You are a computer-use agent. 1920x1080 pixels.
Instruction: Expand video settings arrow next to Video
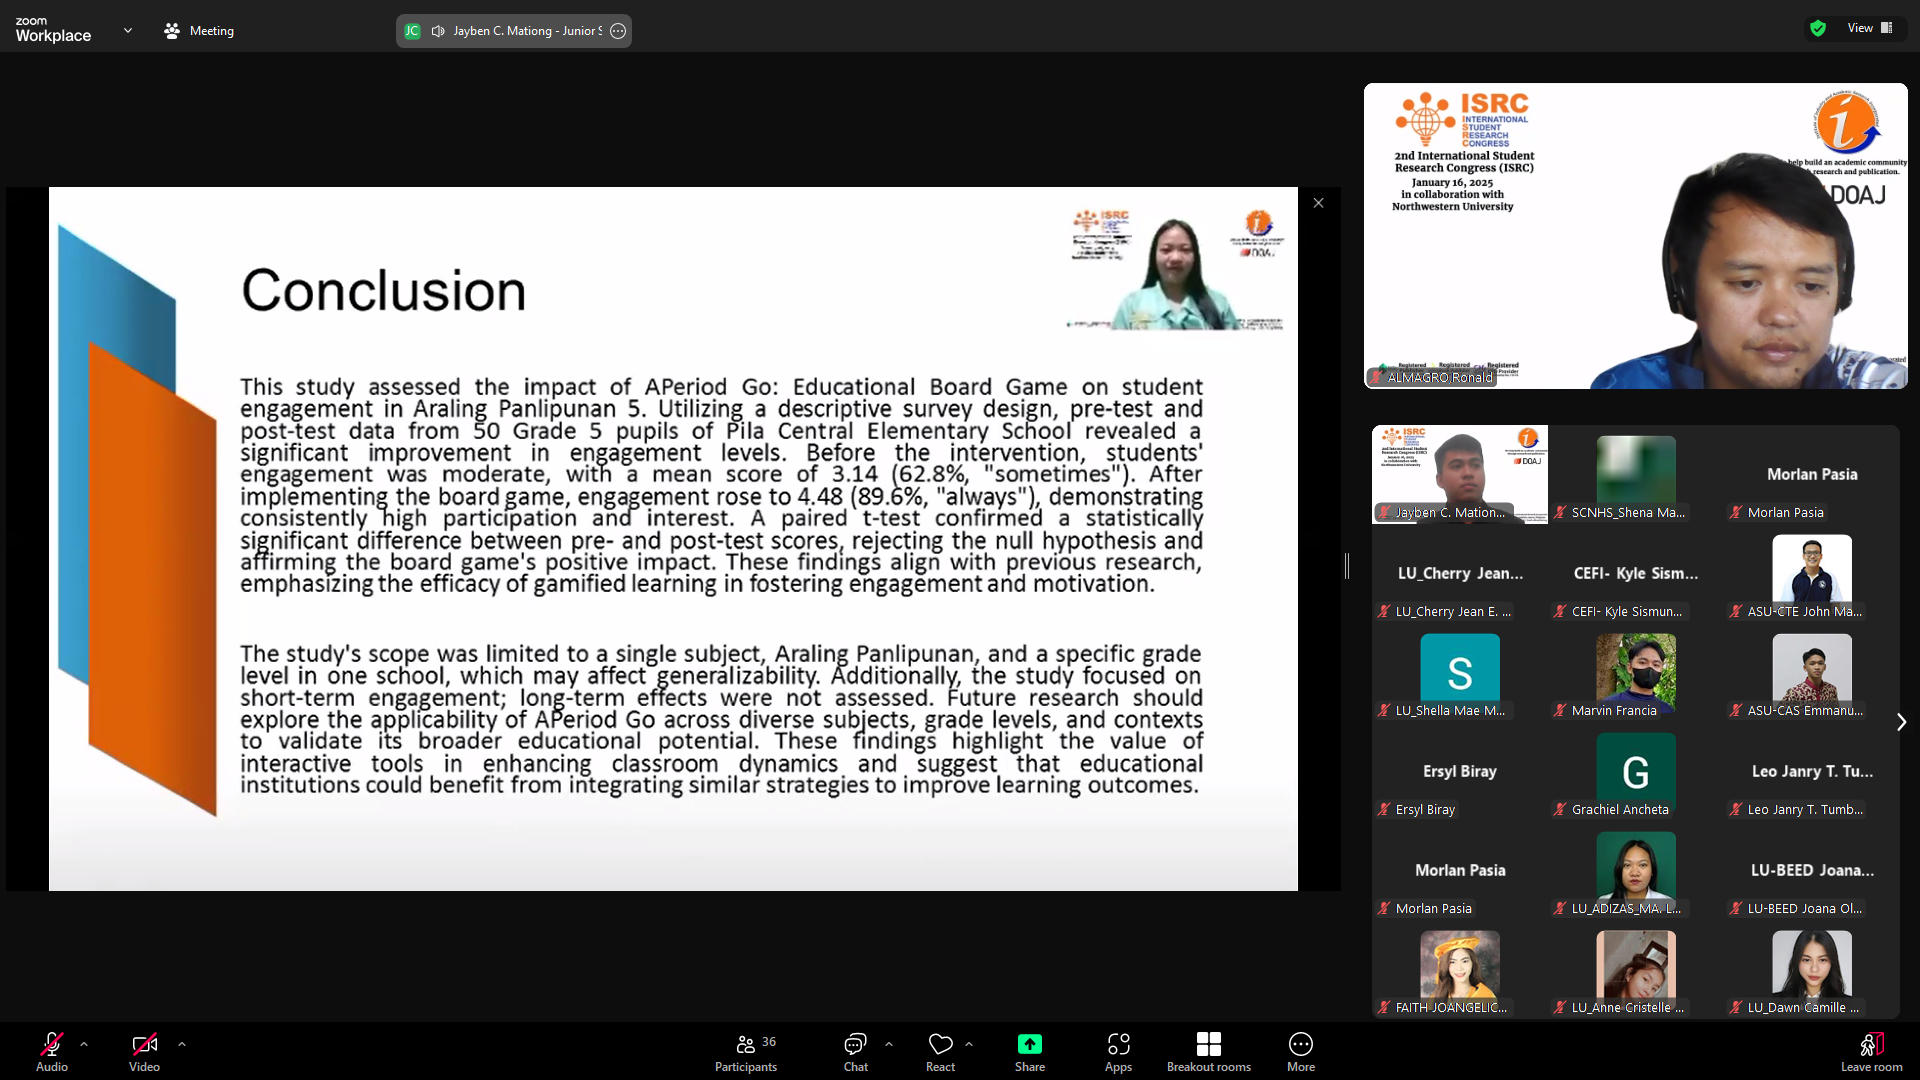click(x=182, y=1044)
